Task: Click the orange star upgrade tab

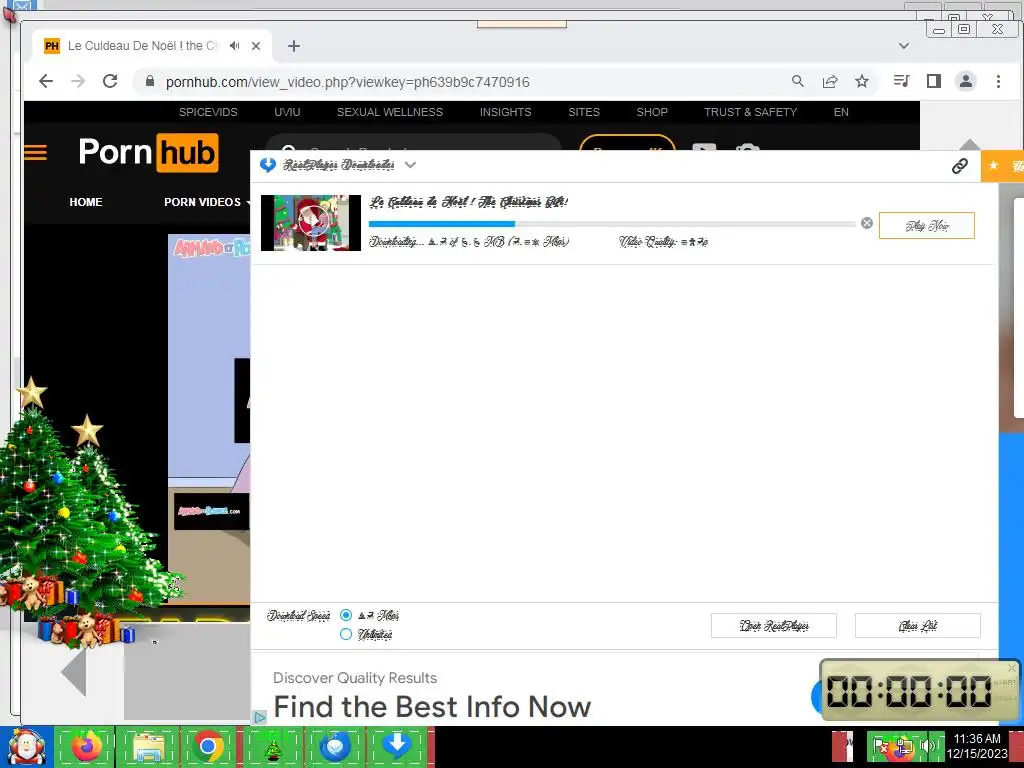Action: click(1002, 166)
